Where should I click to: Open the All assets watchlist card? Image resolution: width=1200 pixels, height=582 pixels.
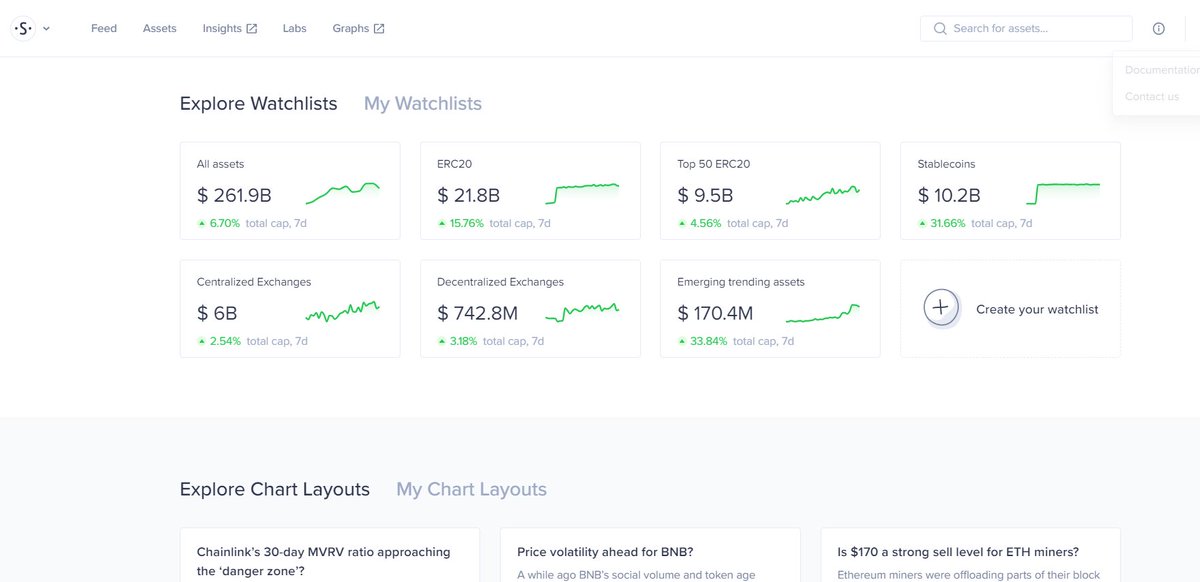(x=290, y=191)
